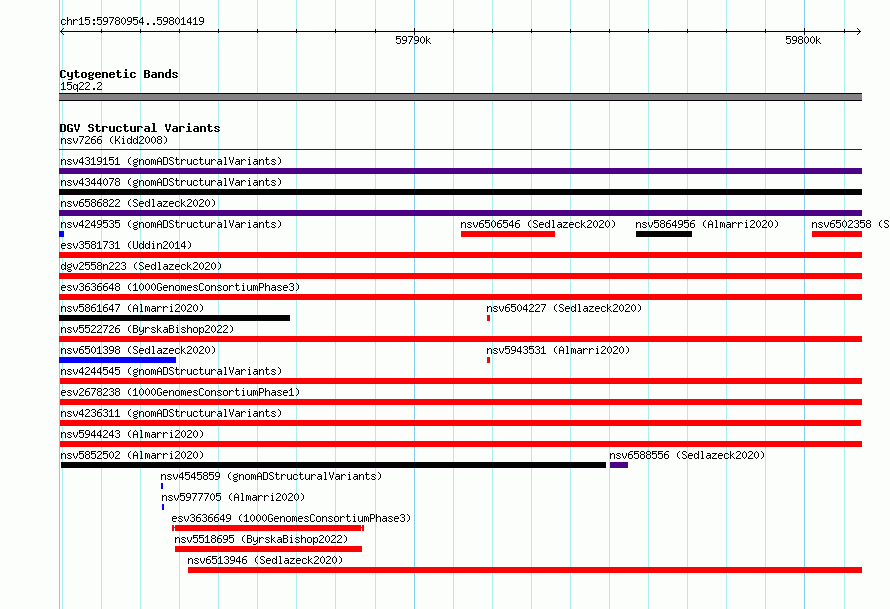
Task: Click the chr15:59780954..59801419 coordinate label
Action: [132, 21]
